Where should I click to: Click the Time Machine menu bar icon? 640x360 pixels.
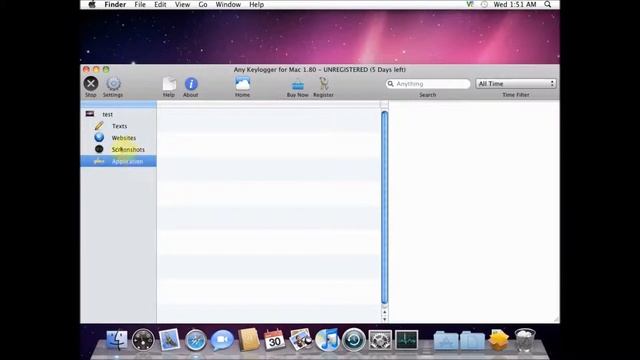[484, 4]
